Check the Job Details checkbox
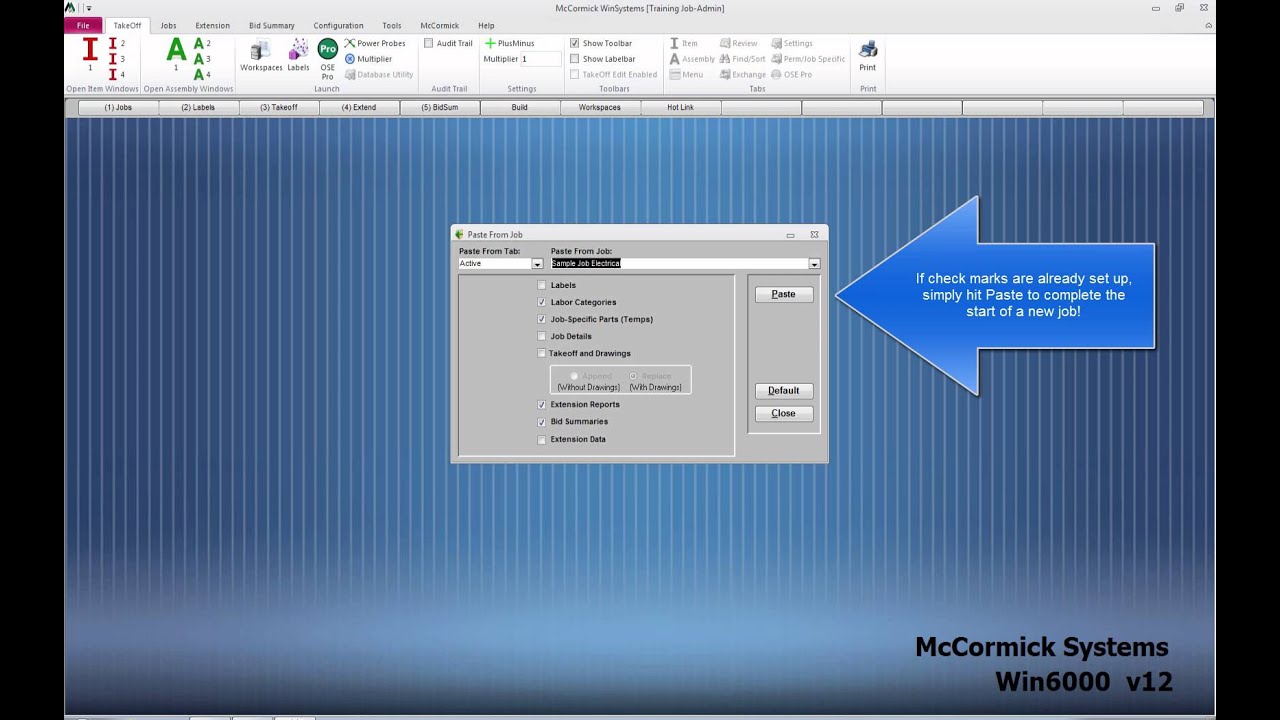Image resolution: width=1280 pixels, height=720 pixels. [x=542, y=336]
